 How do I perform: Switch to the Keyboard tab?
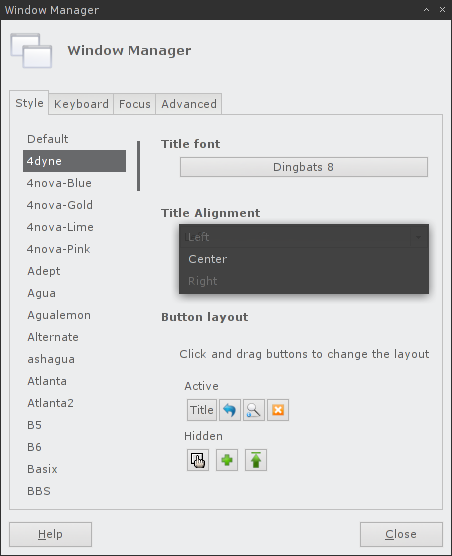point(81,104)
